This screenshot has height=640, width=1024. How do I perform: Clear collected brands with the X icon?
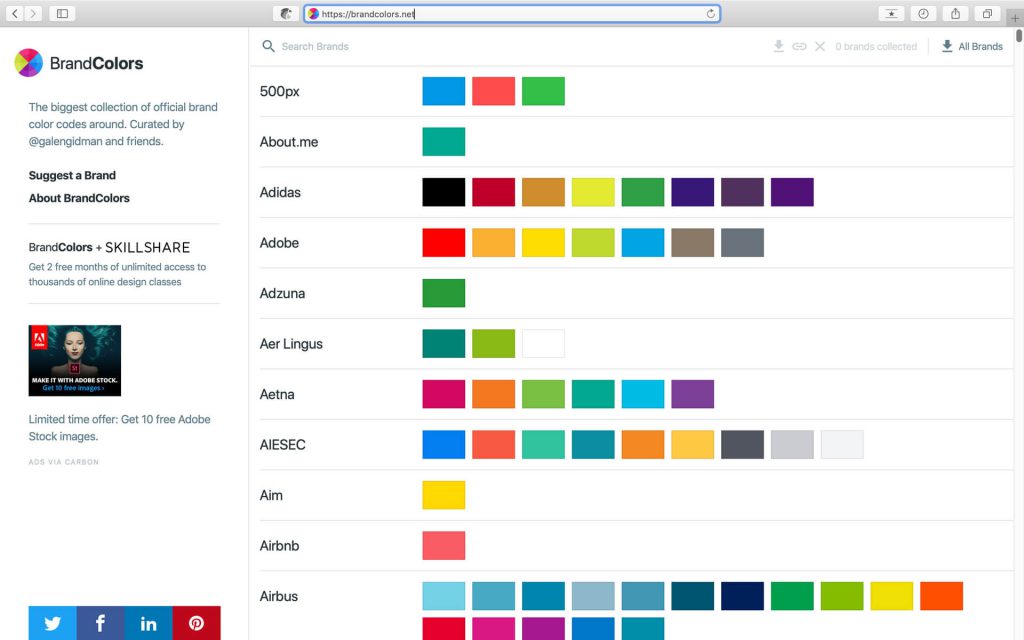820,46
